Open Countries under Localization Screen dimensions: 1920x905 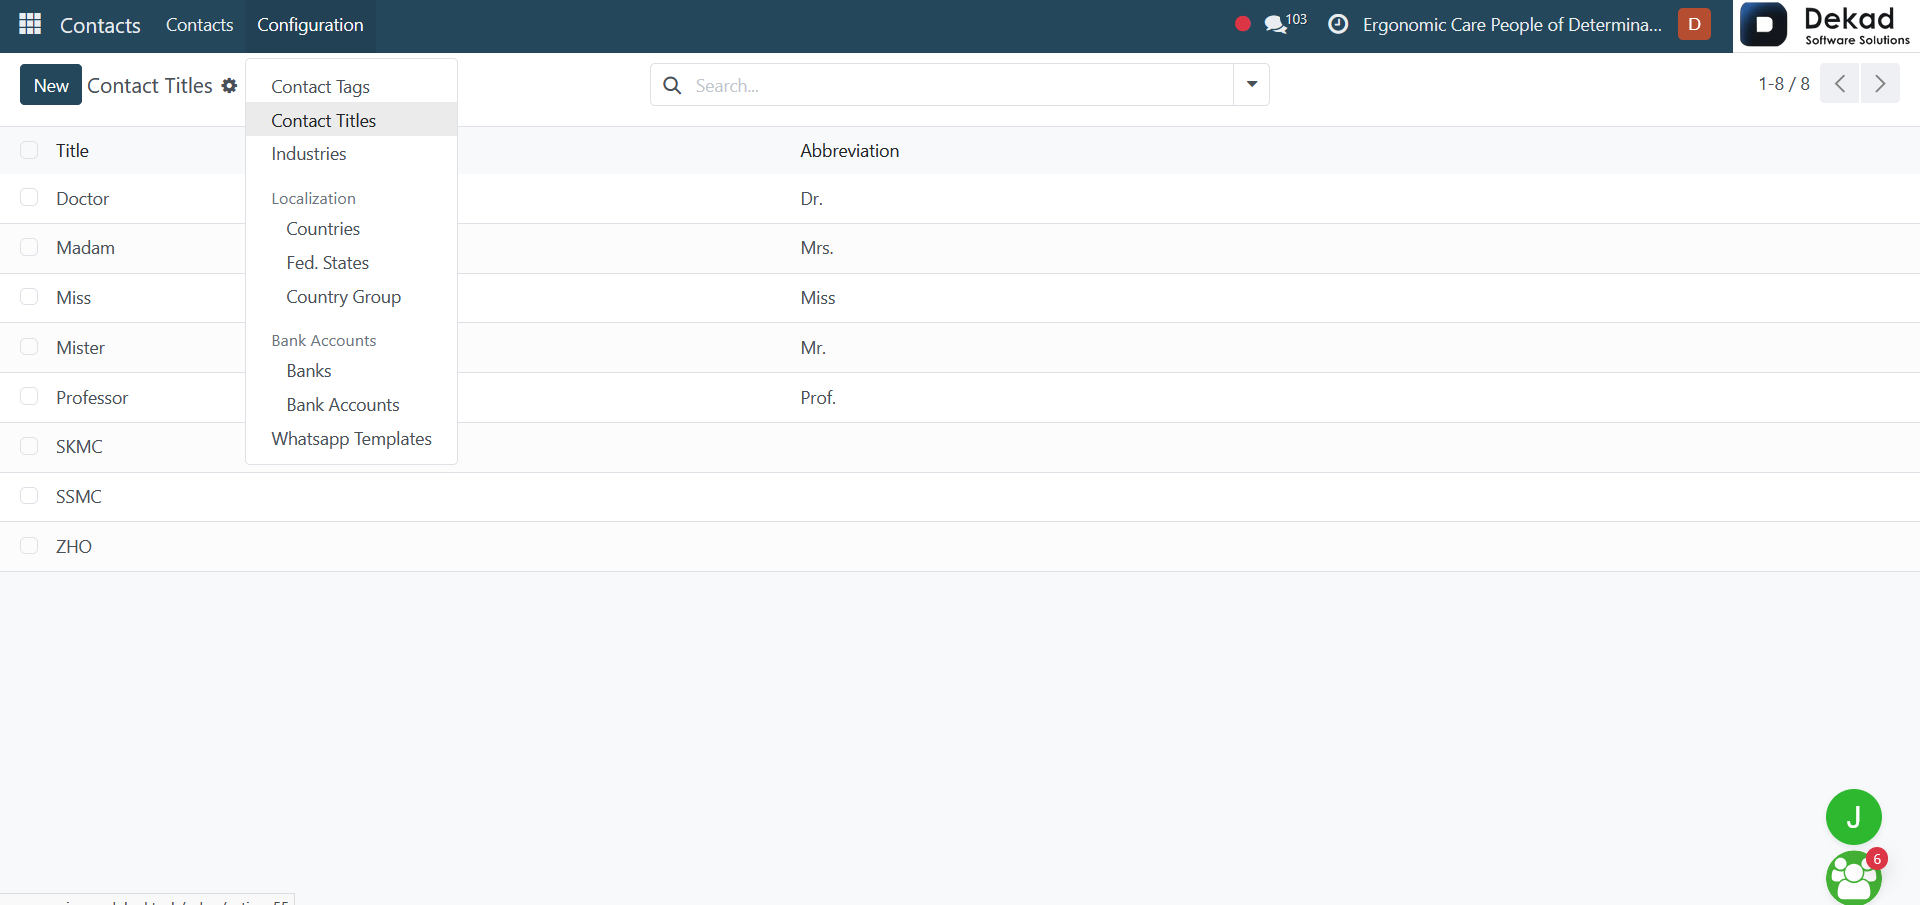351,229
